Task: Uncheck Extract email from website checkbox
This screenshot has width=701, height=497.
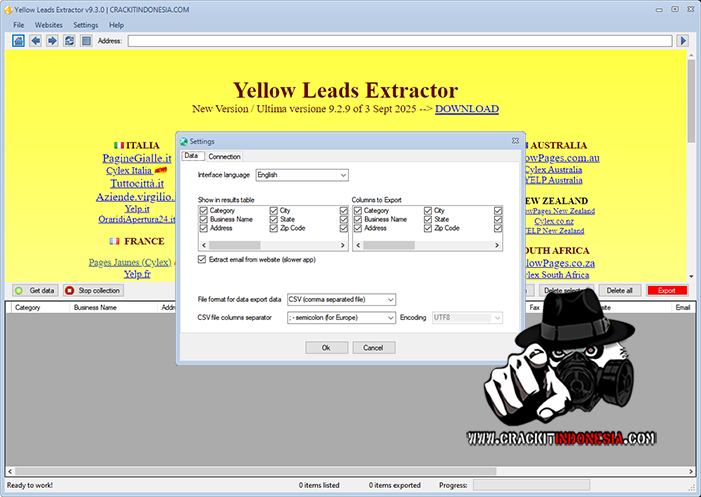Action: coord(203,259)
